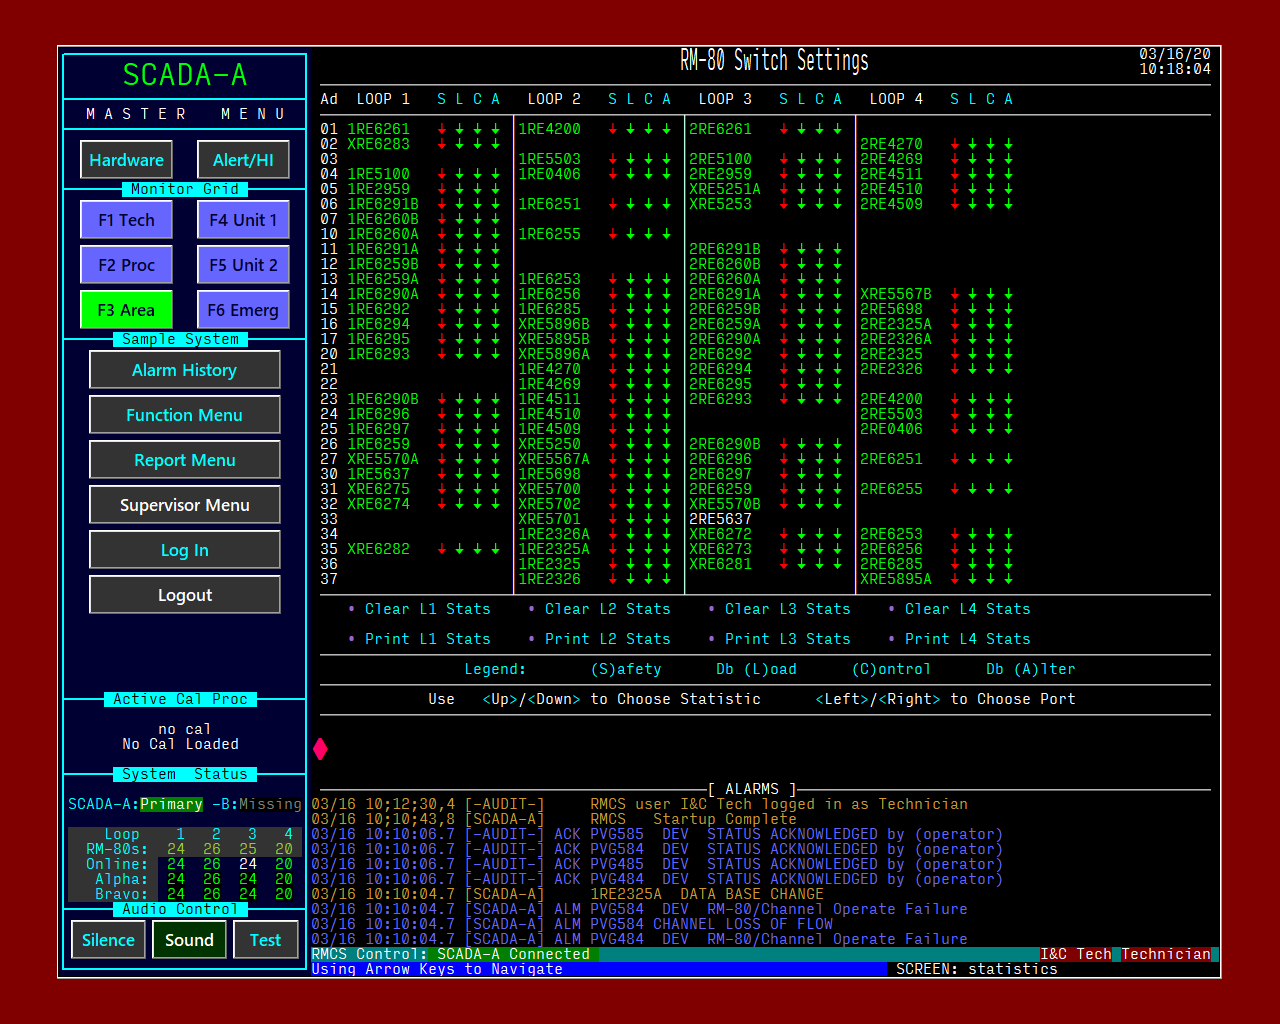Click the No Cal Loaded text
The height and width of the screenshot is (1024, 1280).
(x=181, y=744)
